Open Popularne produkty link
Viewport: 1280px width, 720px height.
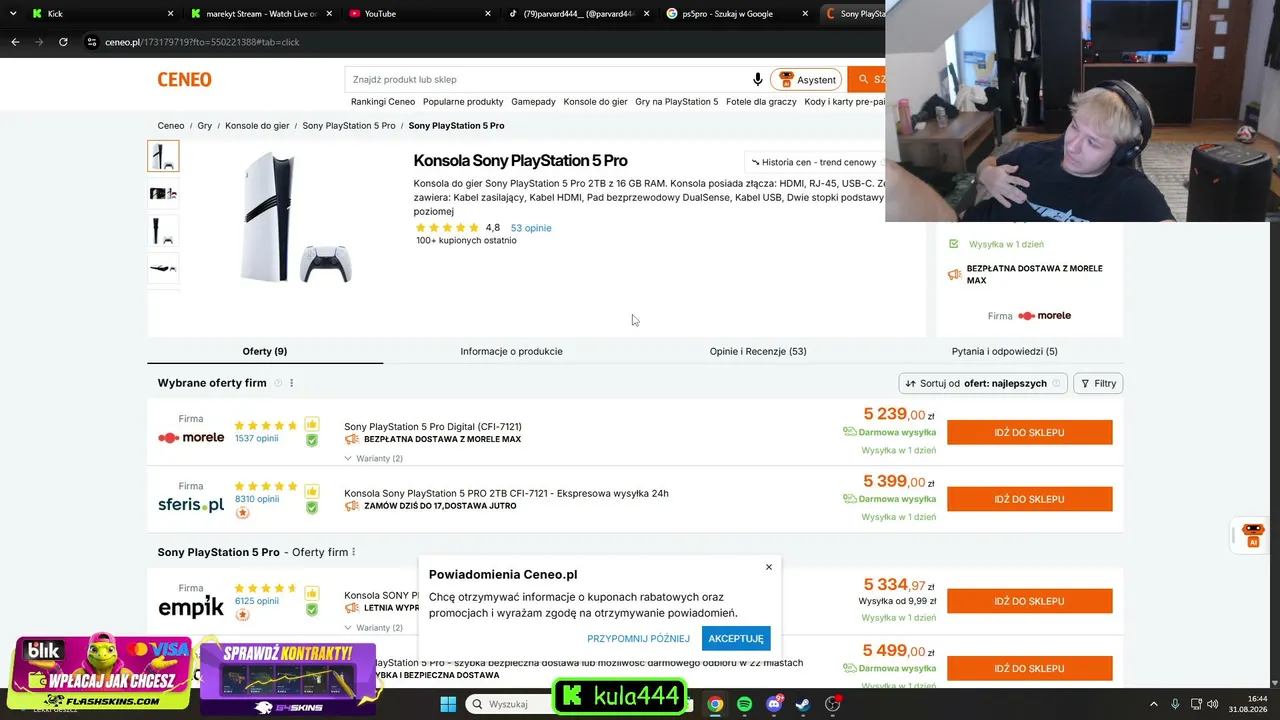point(463,102)
